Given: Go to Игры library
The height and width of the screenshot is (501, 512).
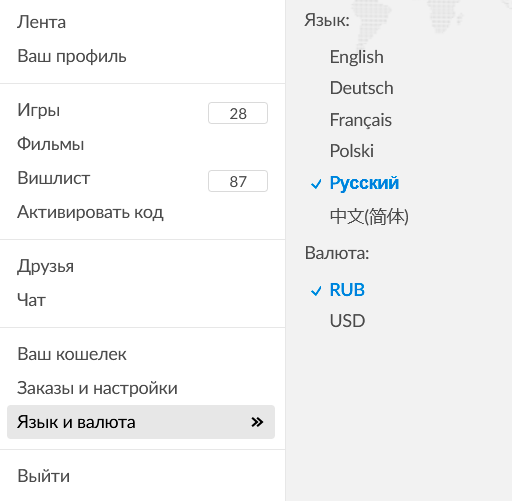Looking at the screenshot, I should (39, 110).
